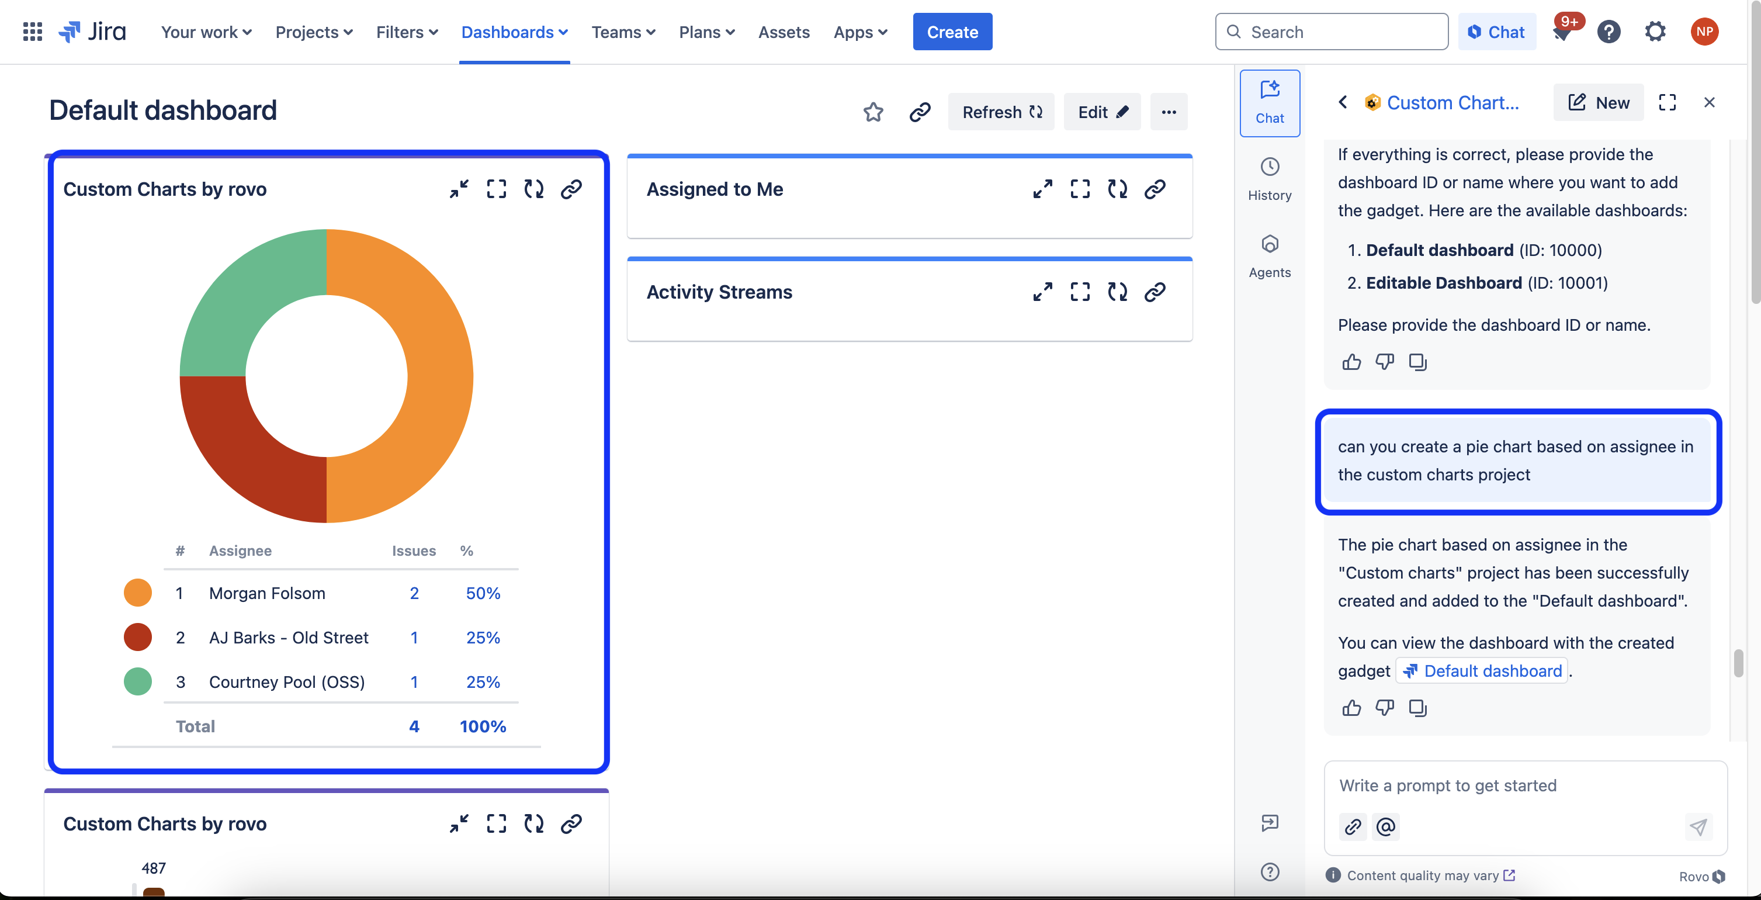The height and width of the screenshot is (900, 1761).
Task: Expand the Your work dropdown
Action: [206, 32]
